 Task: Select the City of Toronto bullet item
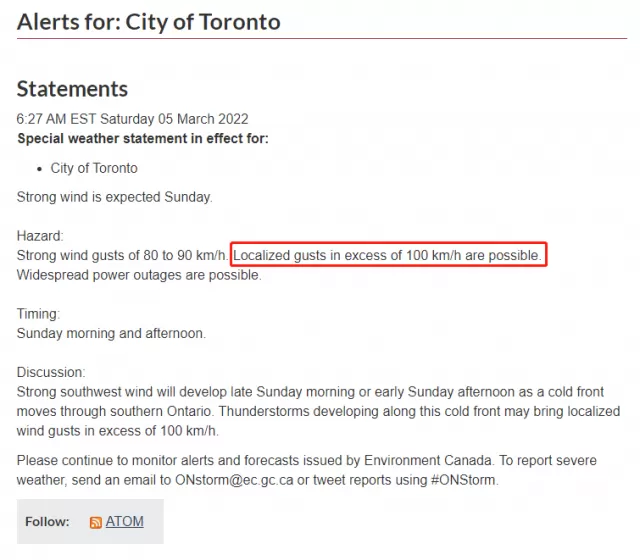(x=94, y=168)
